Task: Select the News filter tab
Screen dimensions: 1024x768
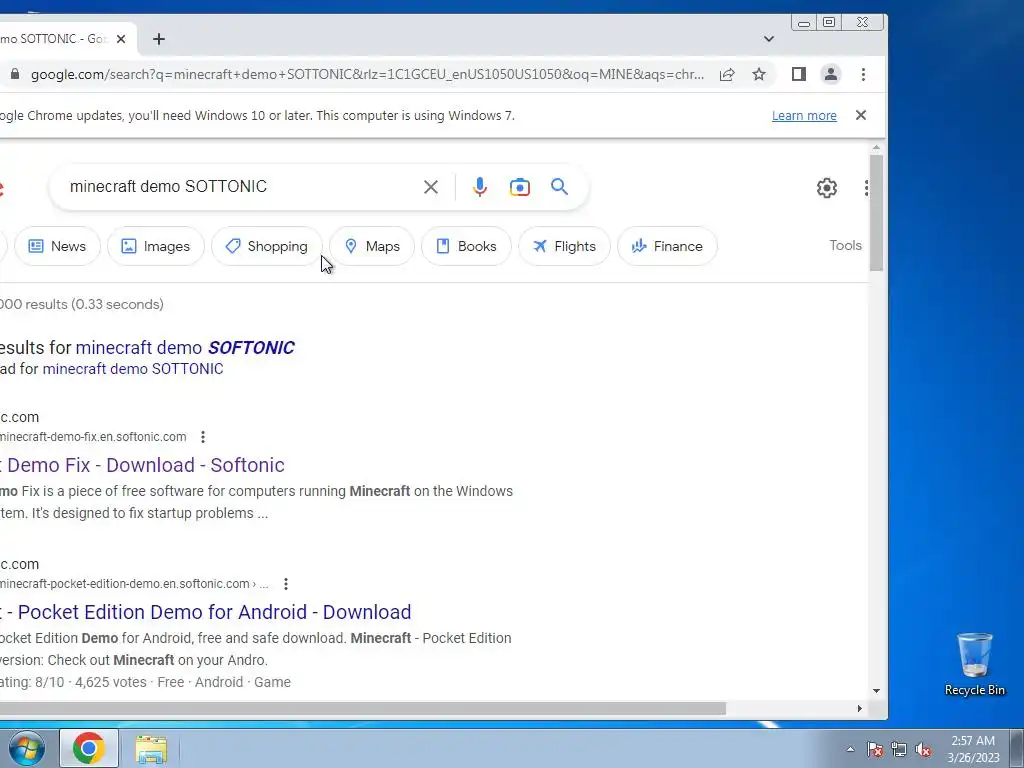Action: coord(57,246)
